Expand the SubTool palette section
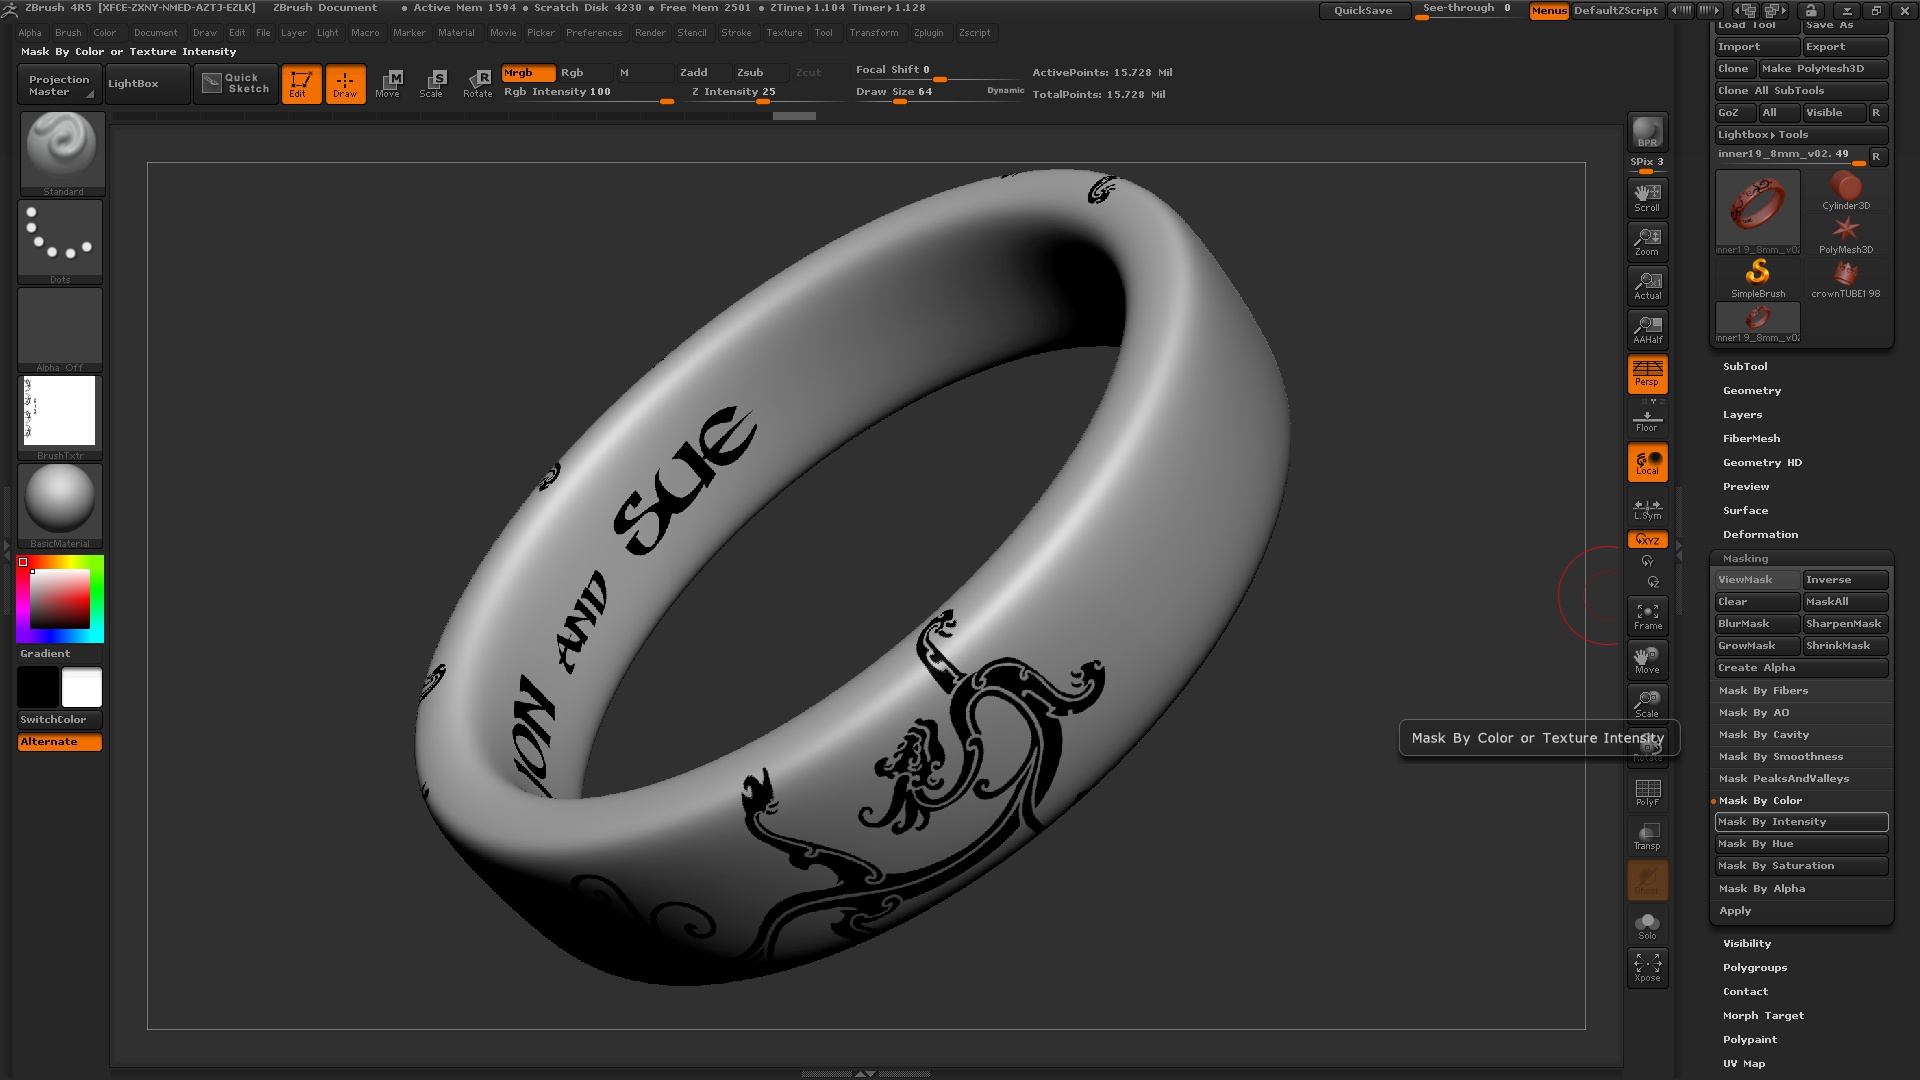The width and height of the screenshot is (1920, 1080). pyautogui.click(x=1745, y=367)
